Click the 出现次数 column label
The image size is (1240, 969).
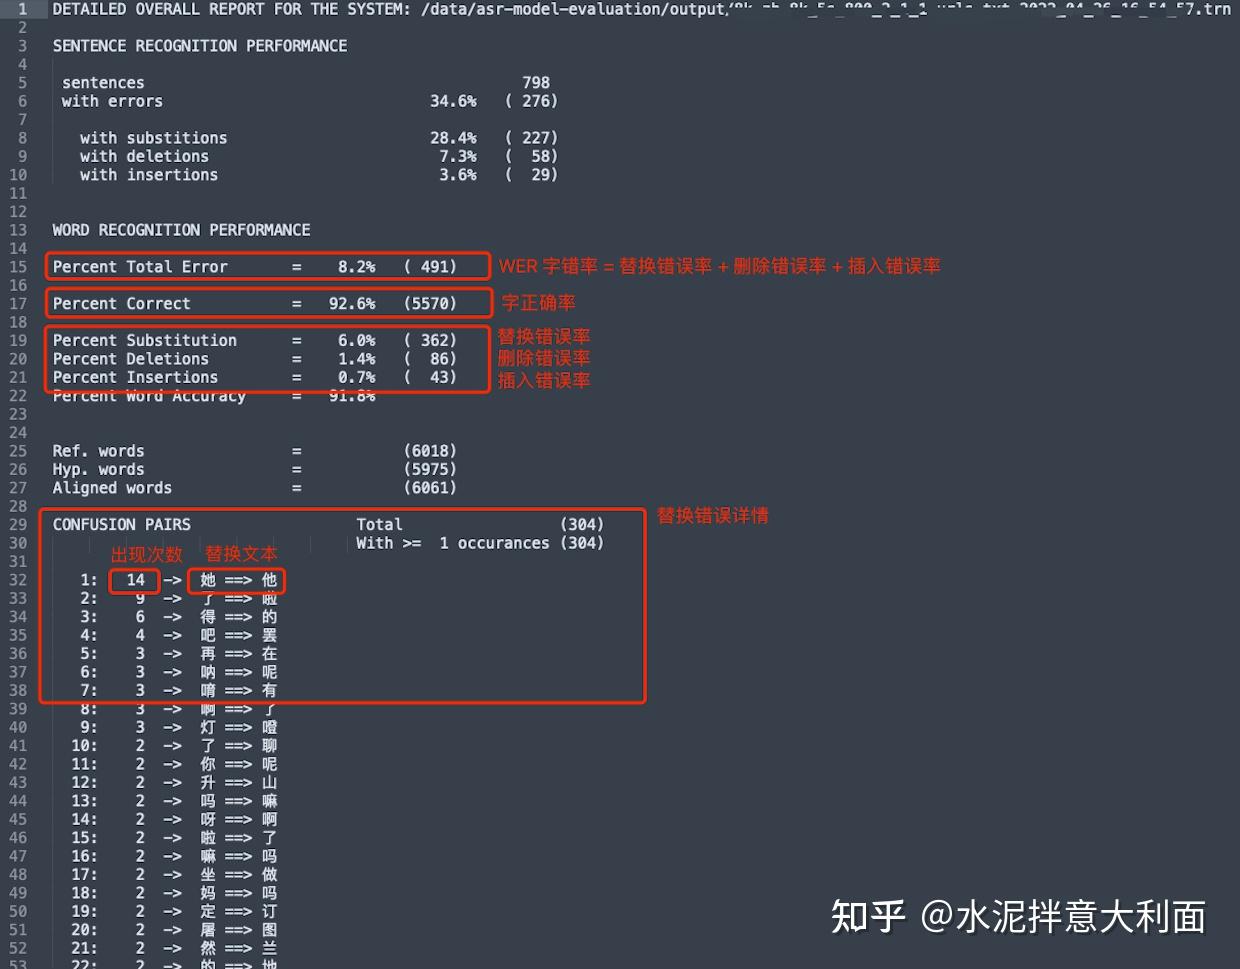(x=146, y=553)
